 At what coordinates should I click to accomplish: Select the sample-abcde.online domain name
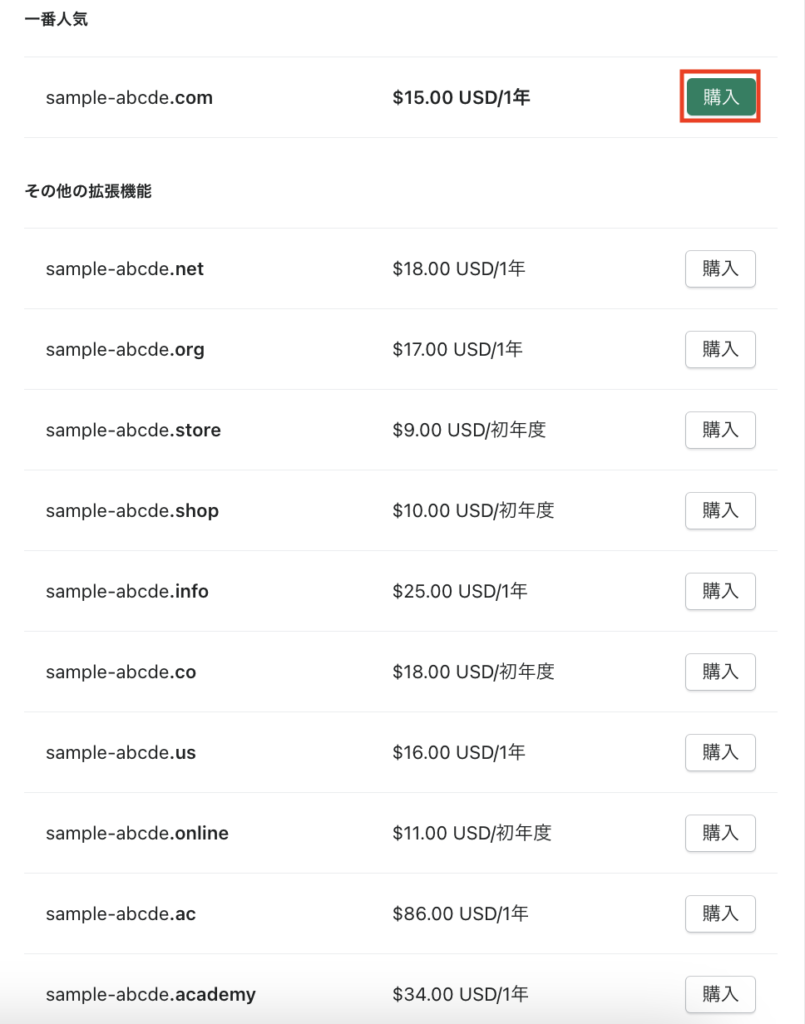click(137, 833)
